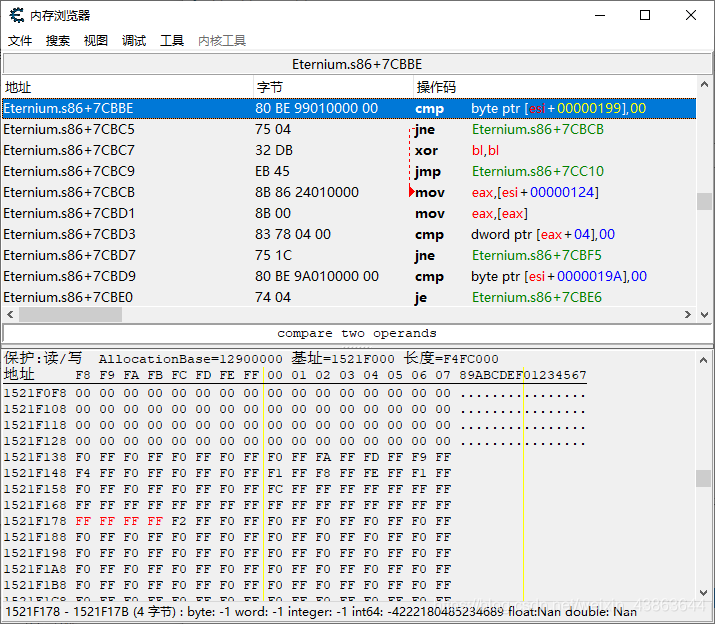Click the disassembler scroll down arrow
The width and height of the screenshot is (715, 624).
pos(704,315)
